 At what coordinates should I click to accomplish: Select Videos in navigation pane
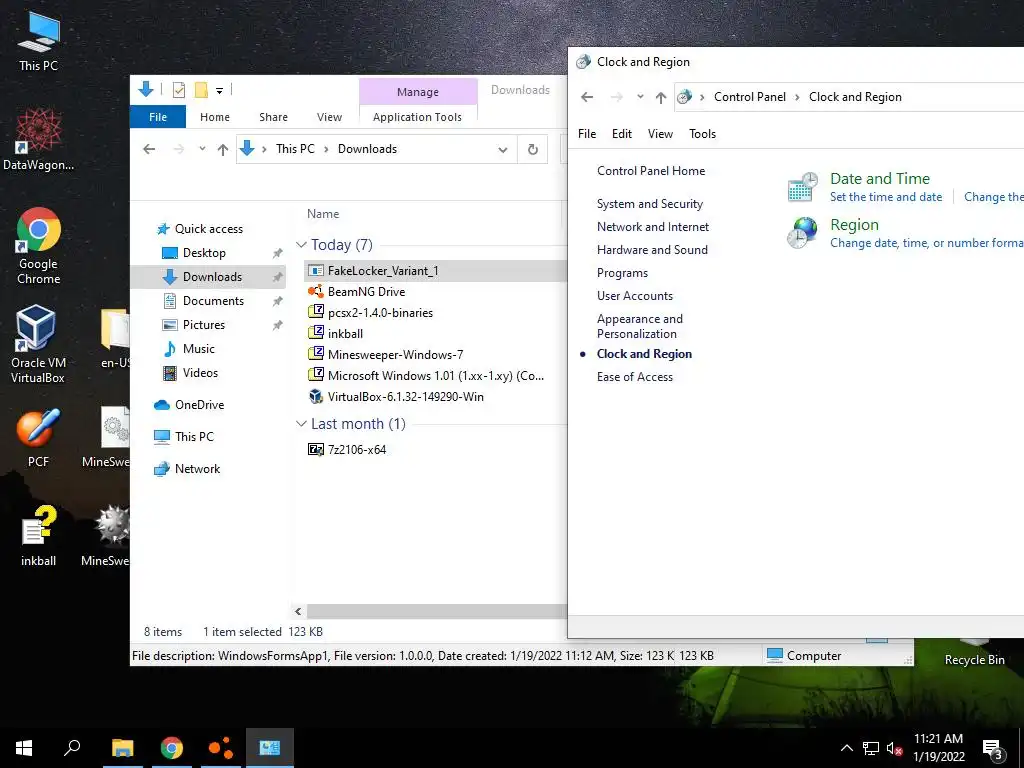tap(200, 373)
